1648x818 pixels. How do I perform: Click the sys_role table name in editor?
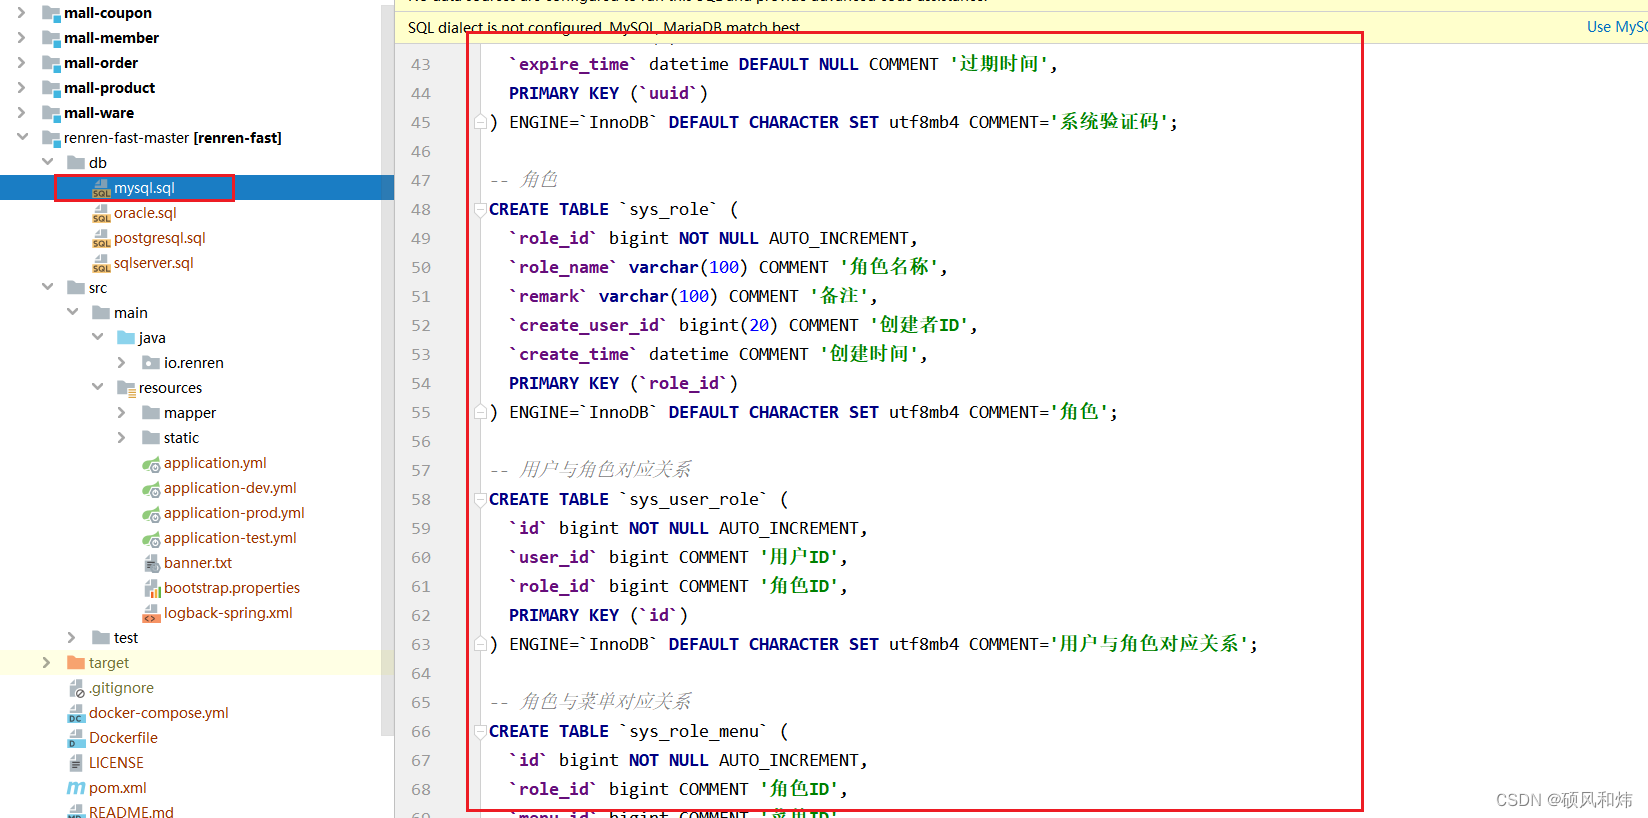pos(669,210)
